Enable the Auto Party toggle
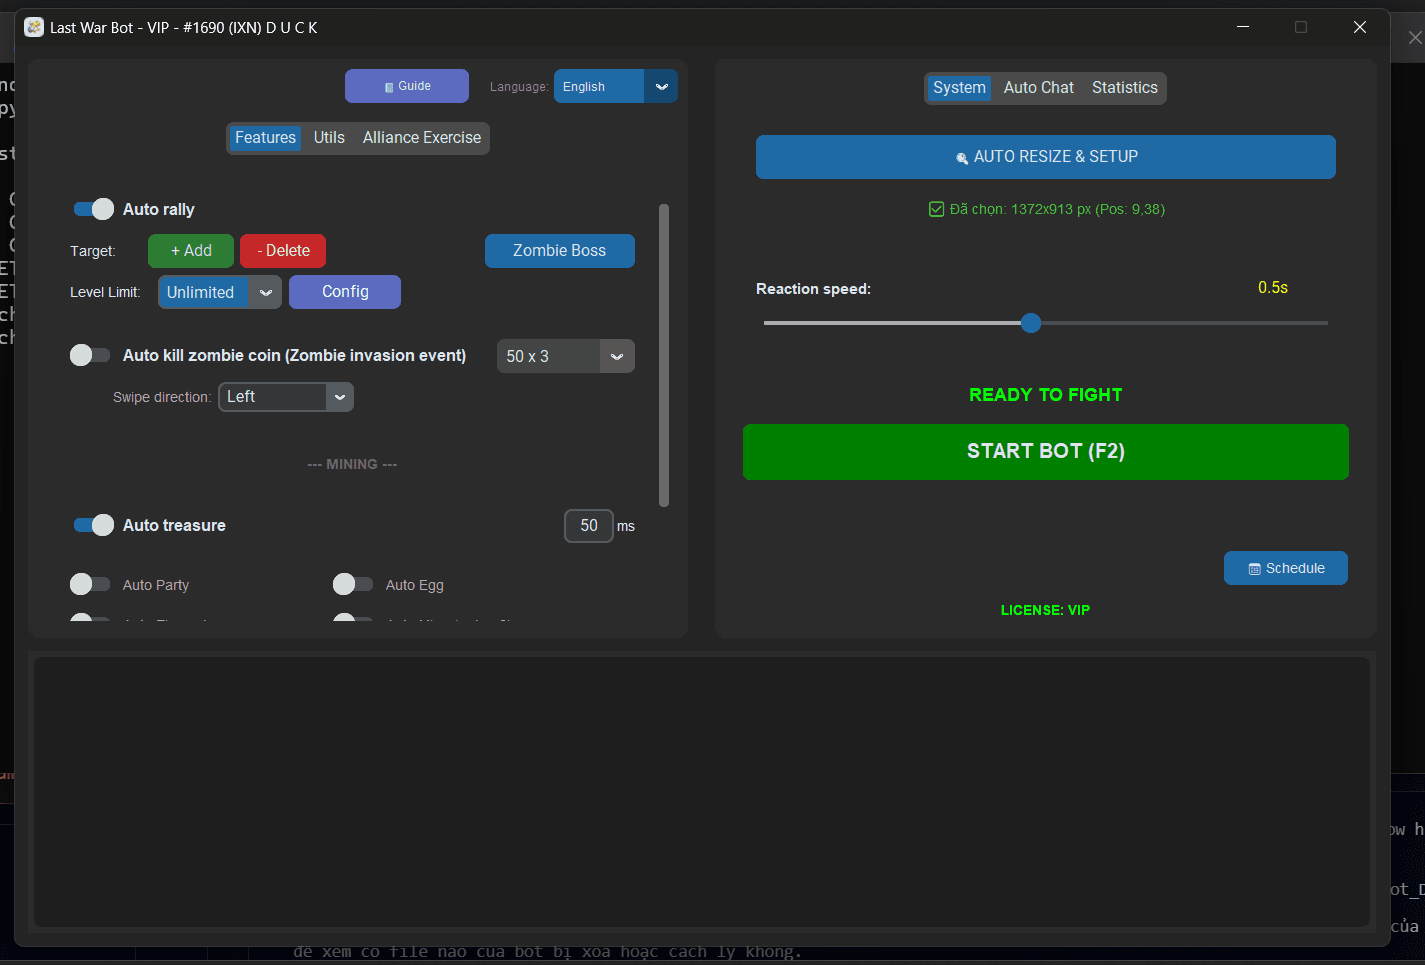 [90, 584]
